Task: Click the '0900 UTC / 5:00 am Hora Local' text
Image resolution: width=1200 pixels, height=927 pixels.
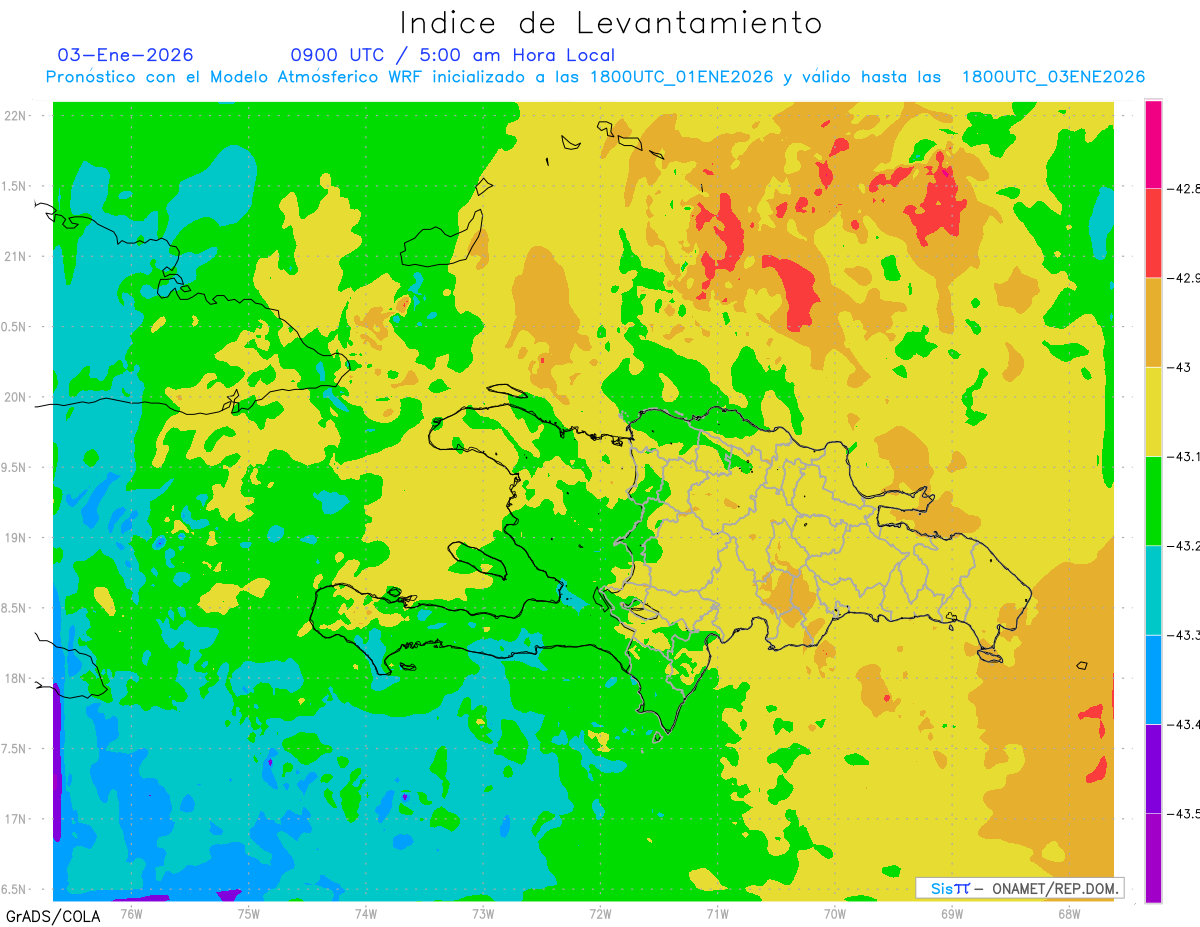Action: pos(452,55)
